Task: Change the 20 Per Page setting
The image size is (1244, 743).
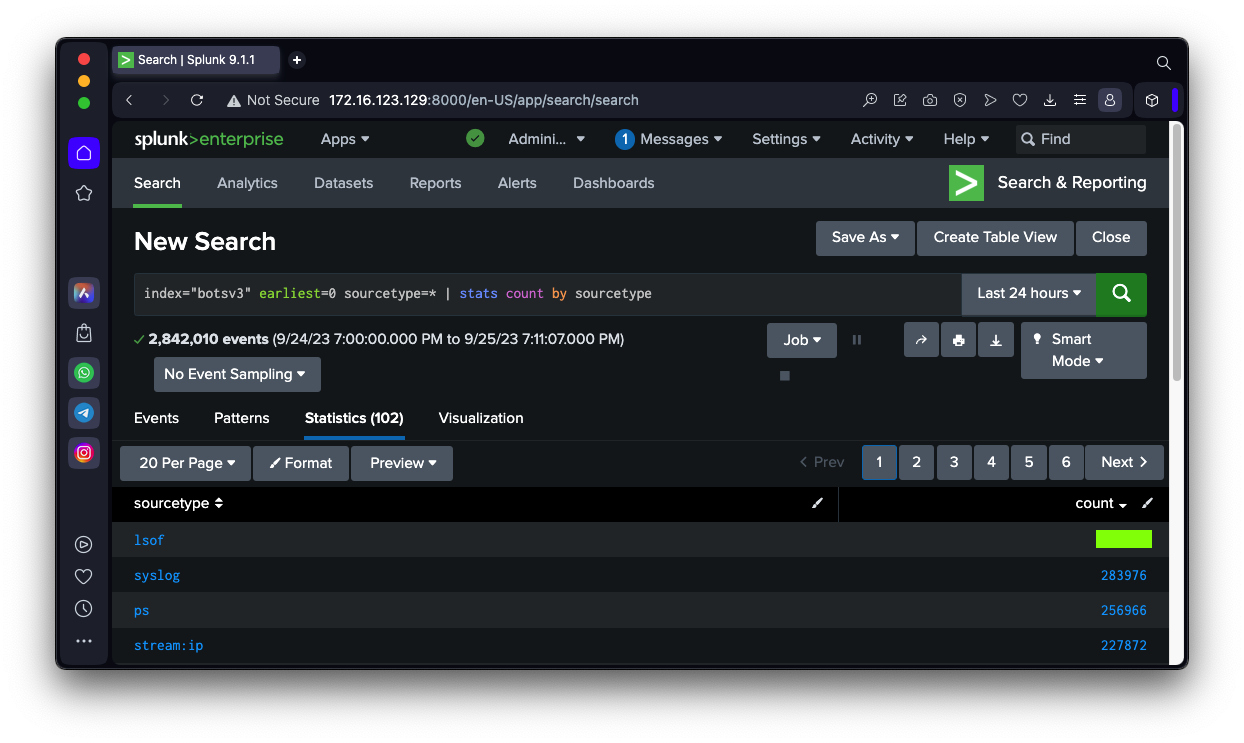Action: (186, 463)
